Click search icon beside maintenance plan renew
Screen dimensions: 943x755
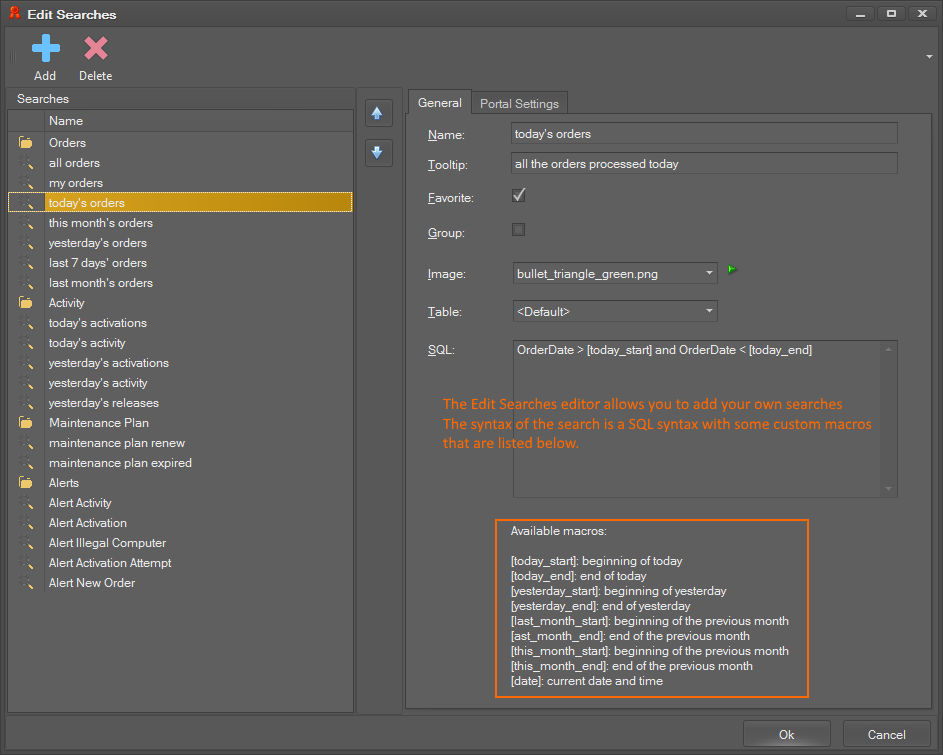[26, 443]
